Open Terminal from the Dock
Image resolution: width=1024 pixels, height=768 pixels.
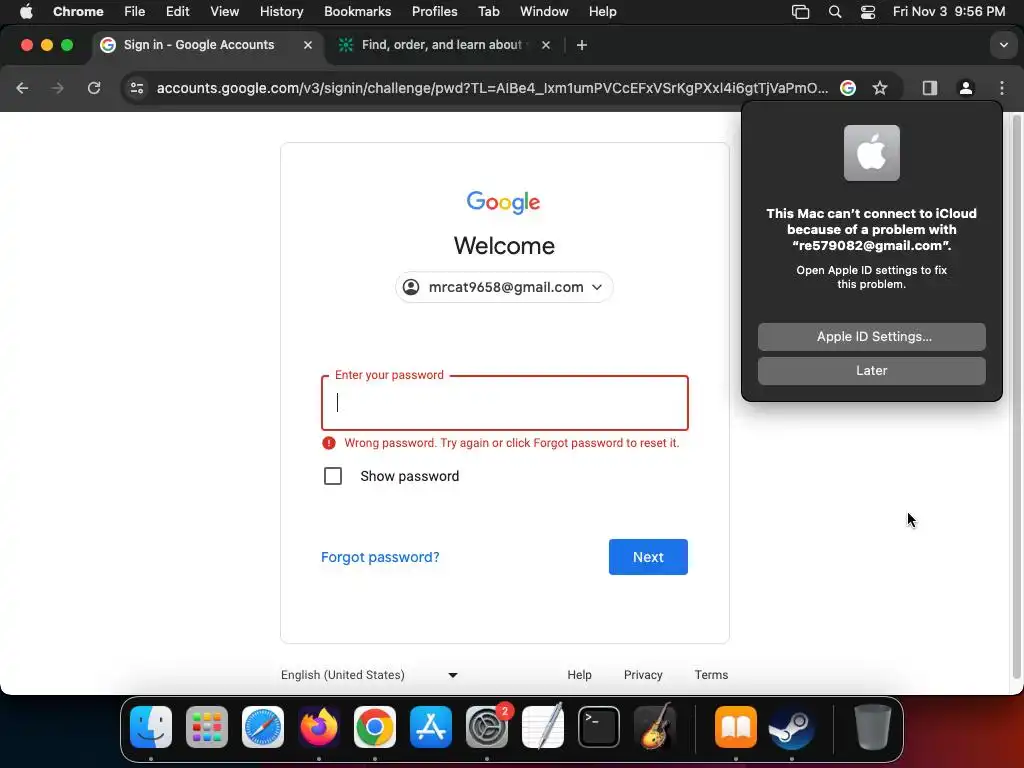(598, 727)
